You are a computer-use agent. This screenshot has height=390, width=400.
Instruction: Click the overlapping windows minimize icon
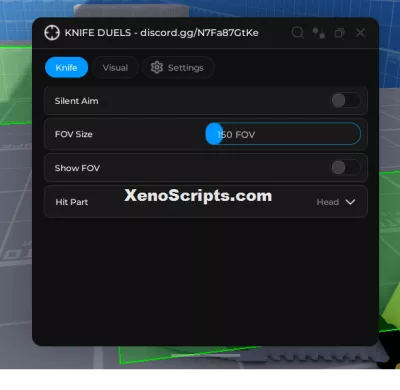[x=339, y=33]
